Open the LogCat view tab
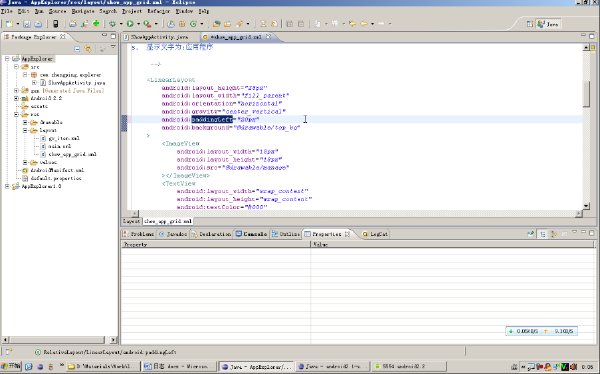Viewport: 600px width, 374px height. pyautogui.click(x=375, y=234)
